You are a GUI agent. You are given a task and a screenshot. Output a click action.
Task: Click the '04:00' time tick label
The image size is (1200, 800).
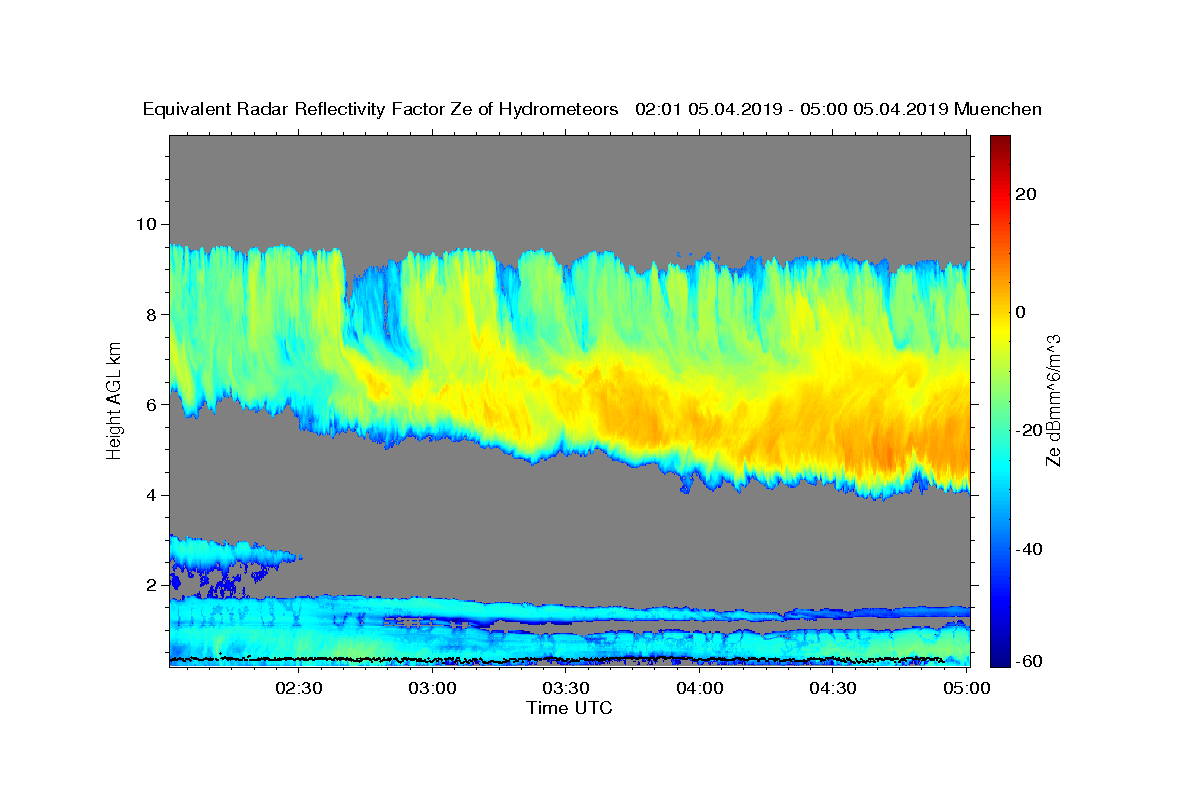coord(699,688)
